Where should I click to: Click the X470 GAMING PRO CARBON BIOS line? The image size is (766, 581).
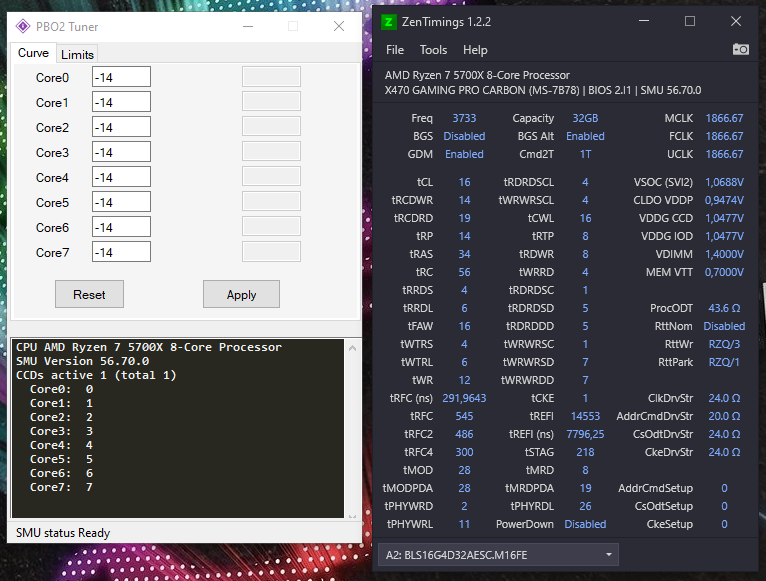pyautogui.click(x=543, y=90)
